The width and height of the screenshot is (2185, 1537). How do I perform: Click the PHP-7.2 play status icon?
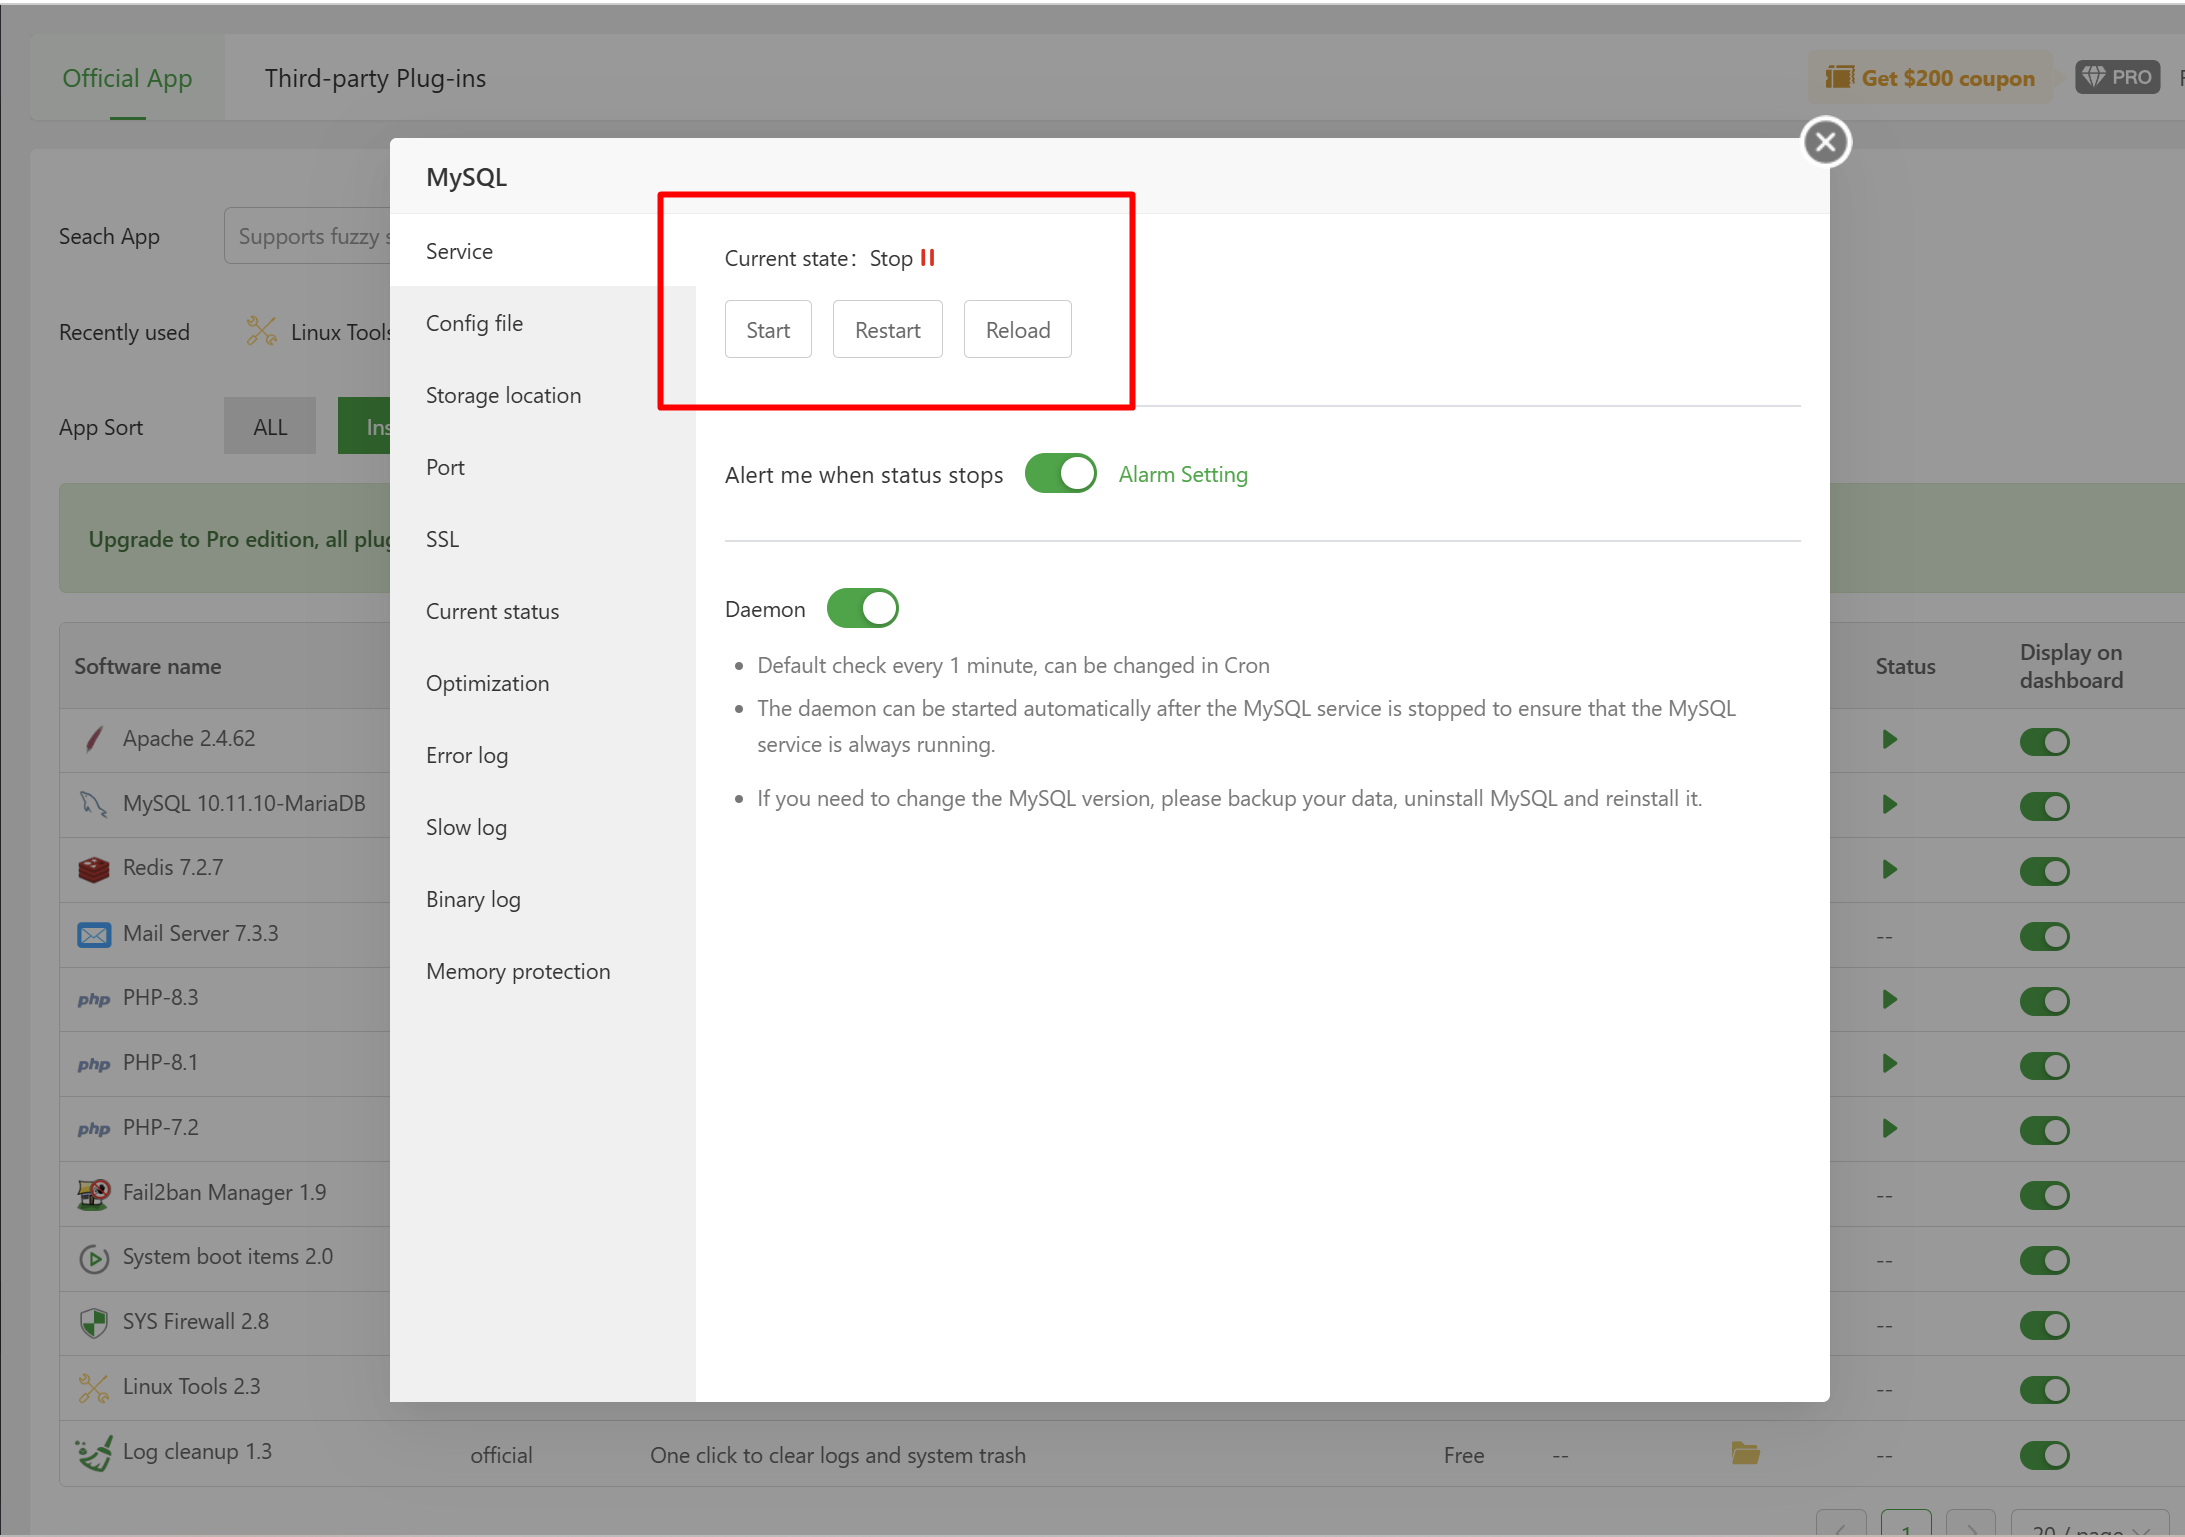click(x=1889, y=1128)
